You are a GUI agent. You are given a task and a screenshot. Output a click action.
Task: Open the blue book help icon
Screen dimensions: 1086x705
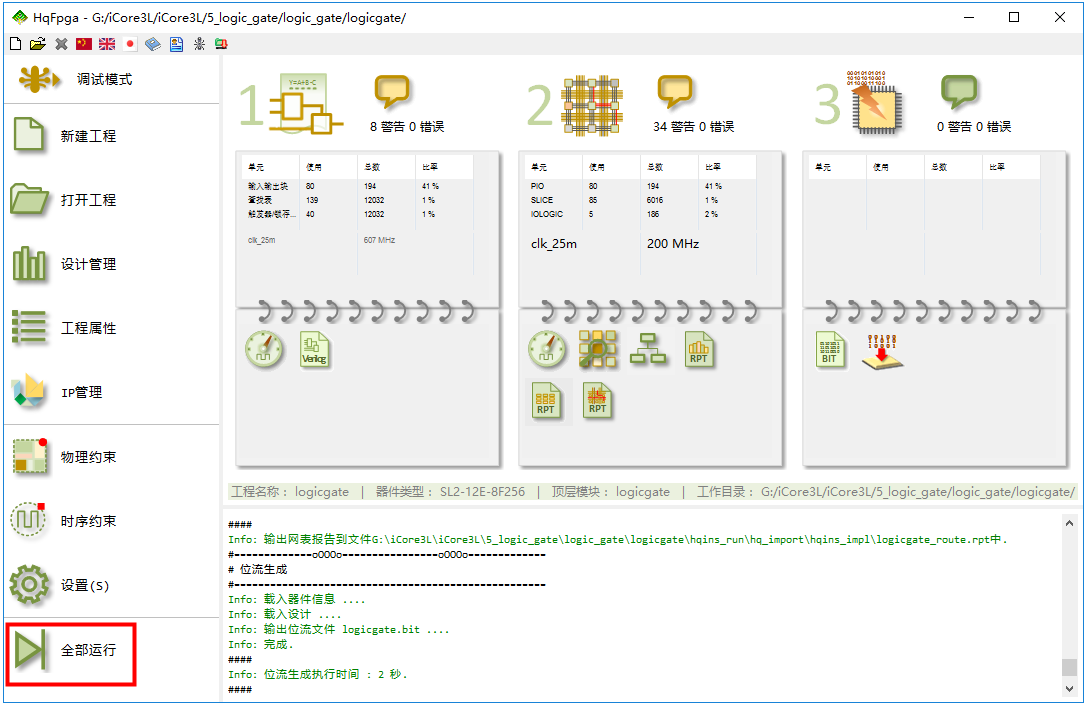153,44
